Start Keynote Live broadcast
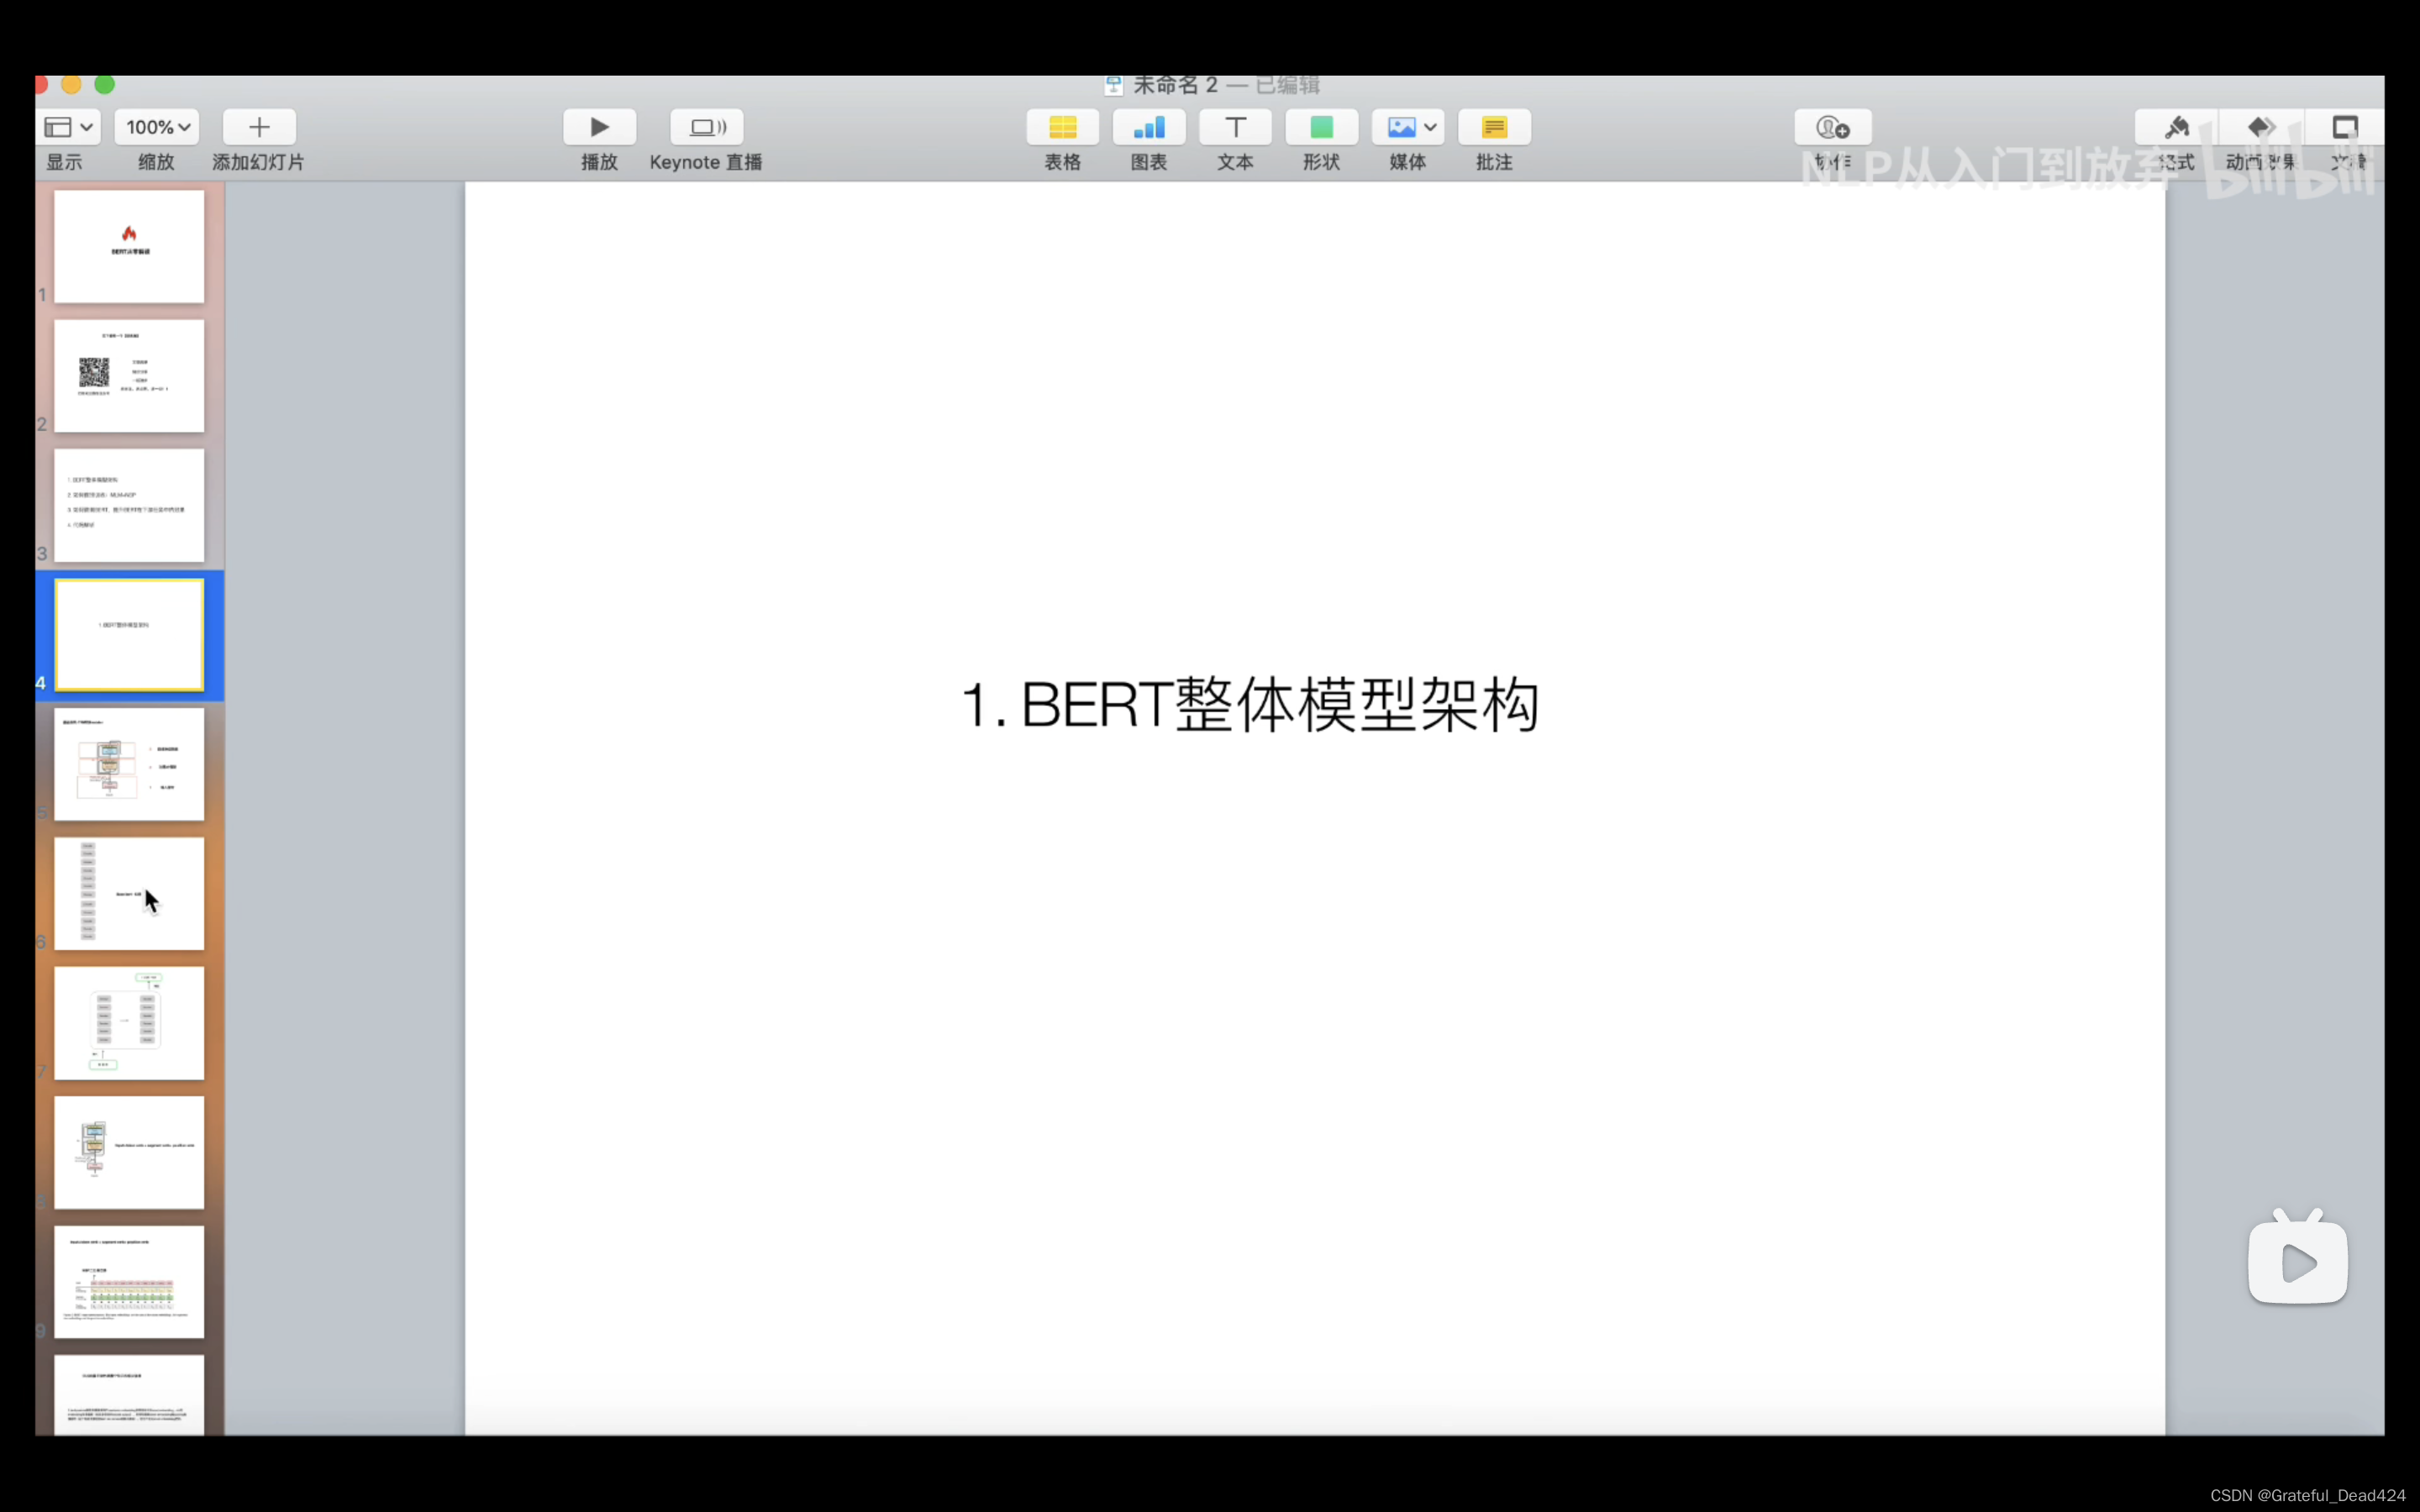The width and height of the screenshot is (2420, 1512). pos(706,127)
